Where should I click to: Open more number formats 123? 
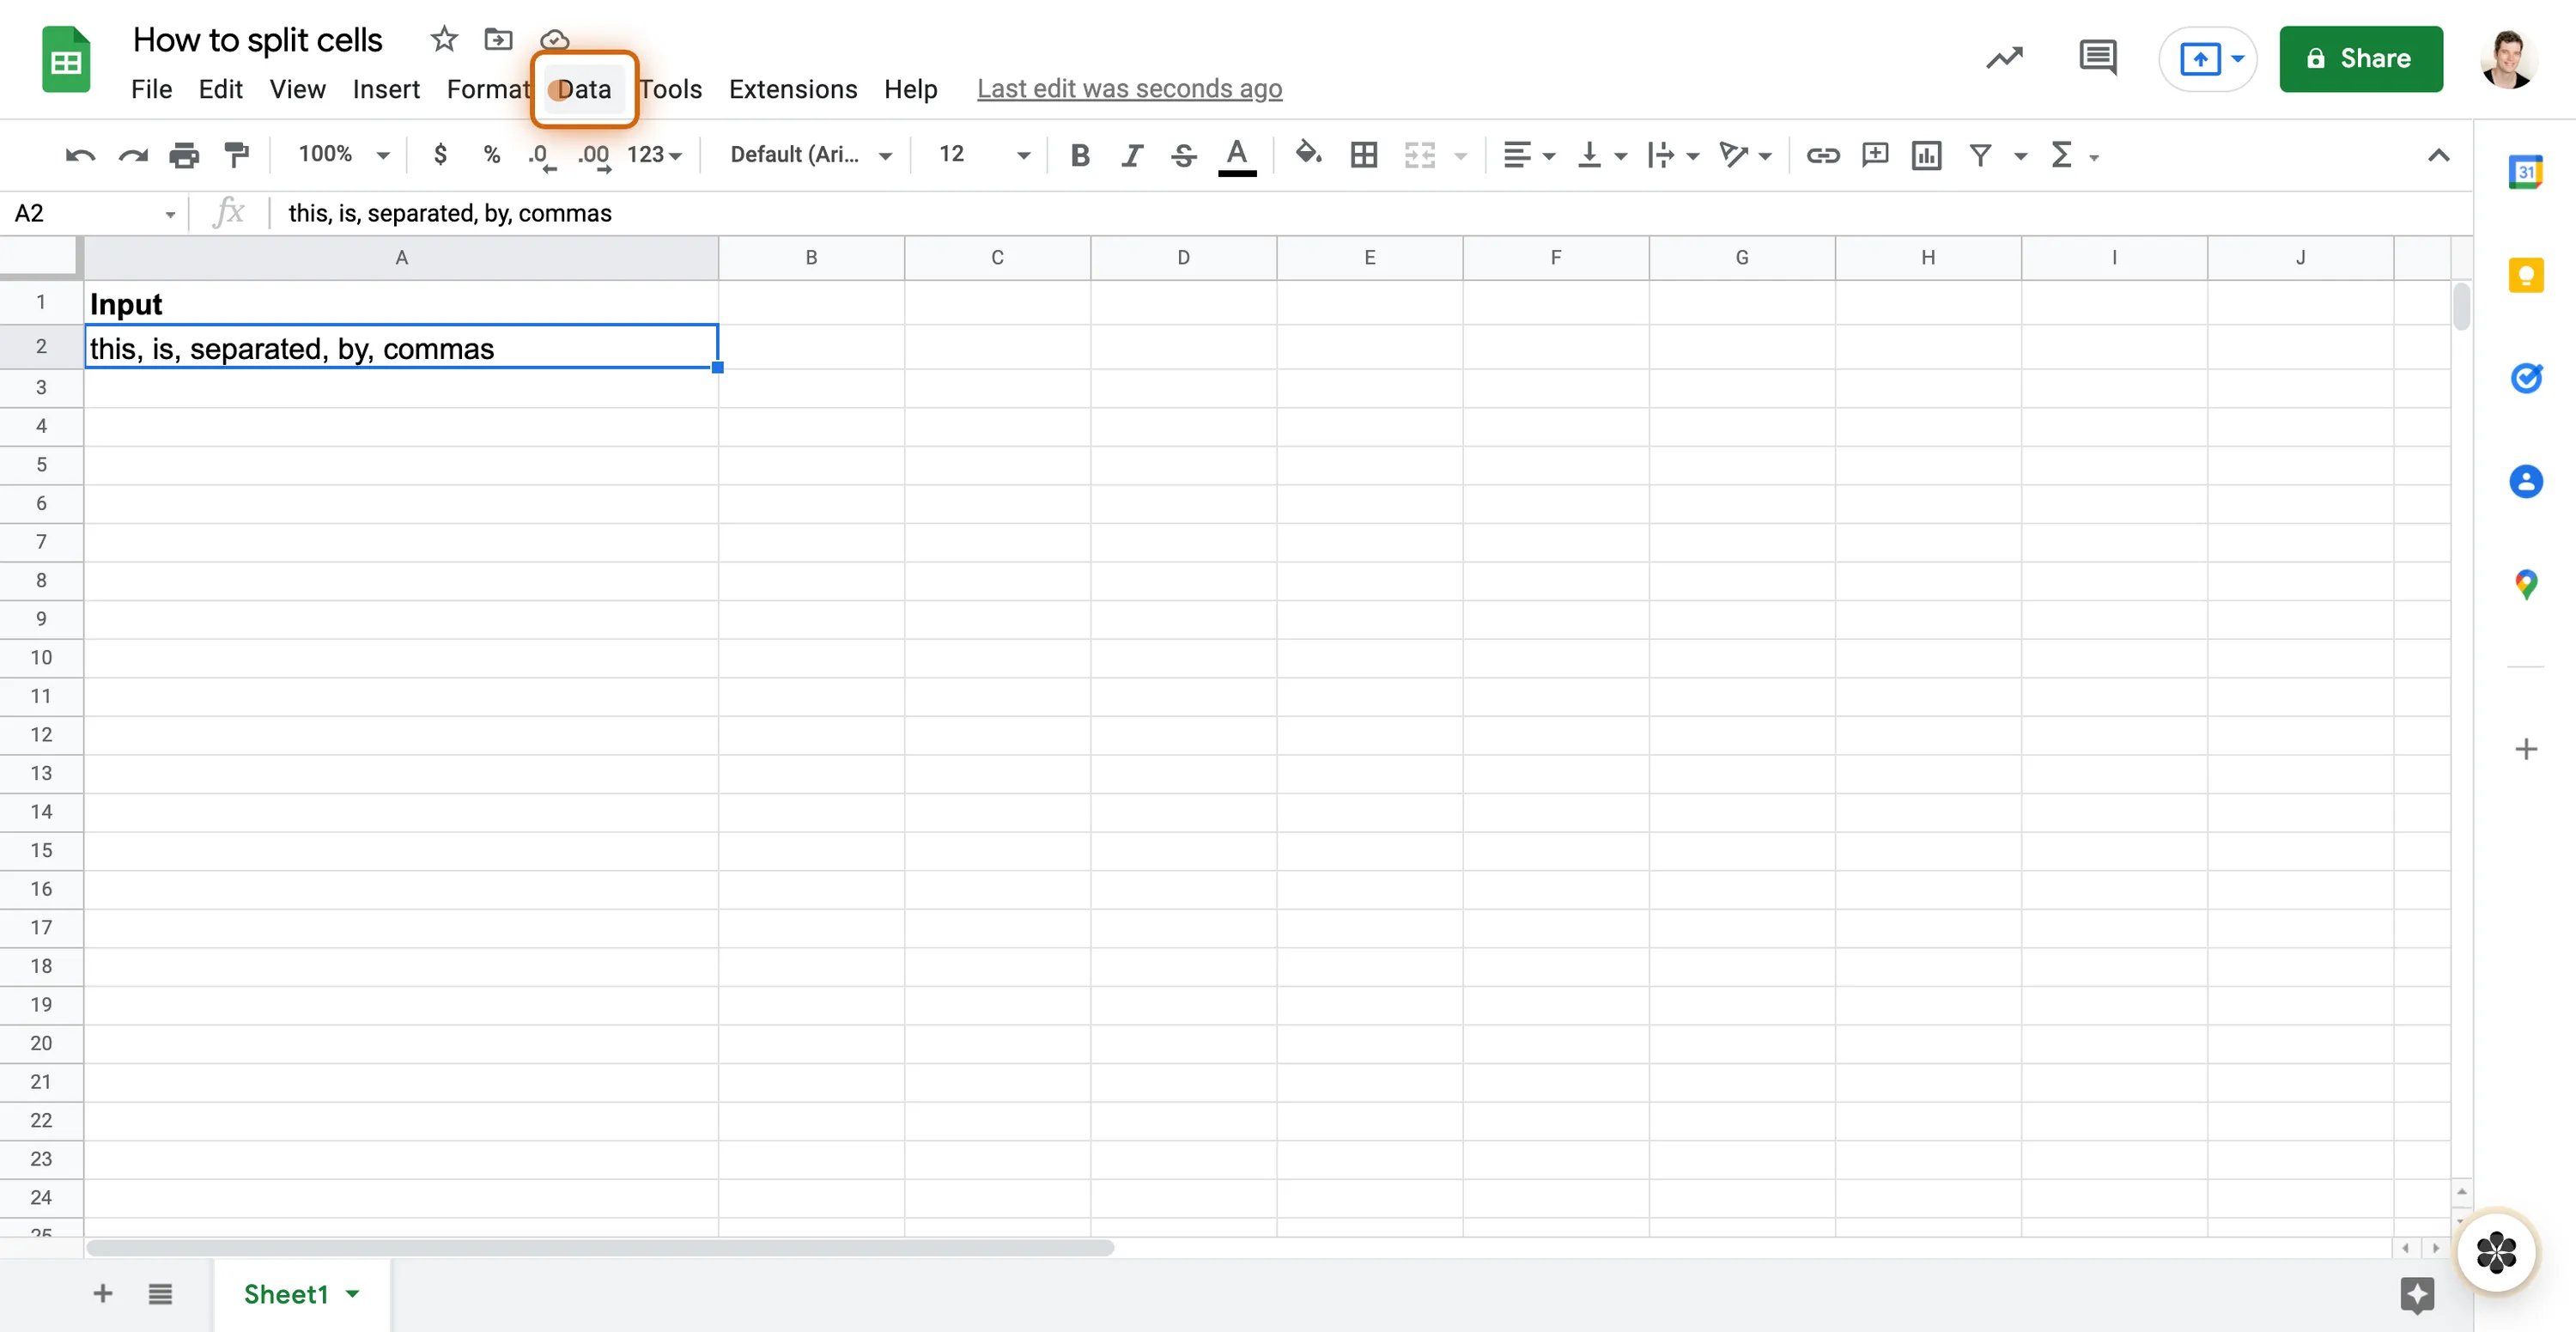tap(654, 154)
